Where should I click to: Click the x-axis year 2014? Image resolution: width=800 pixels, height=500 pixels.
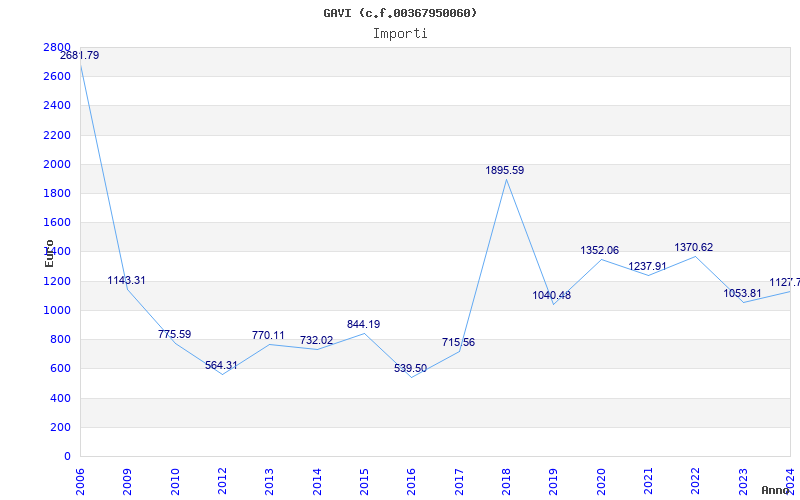(317, 482)
